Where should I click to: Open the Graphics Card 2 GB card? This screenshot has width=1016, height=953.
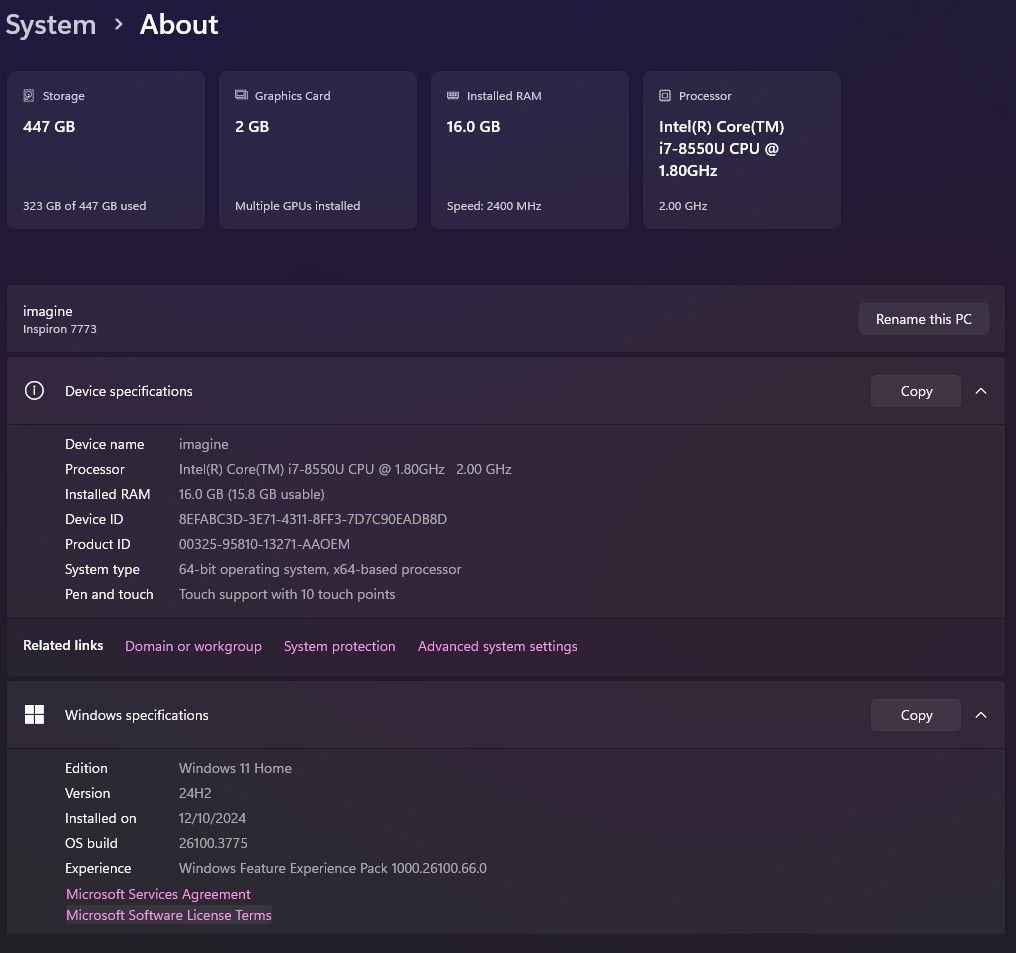point(318,150)
